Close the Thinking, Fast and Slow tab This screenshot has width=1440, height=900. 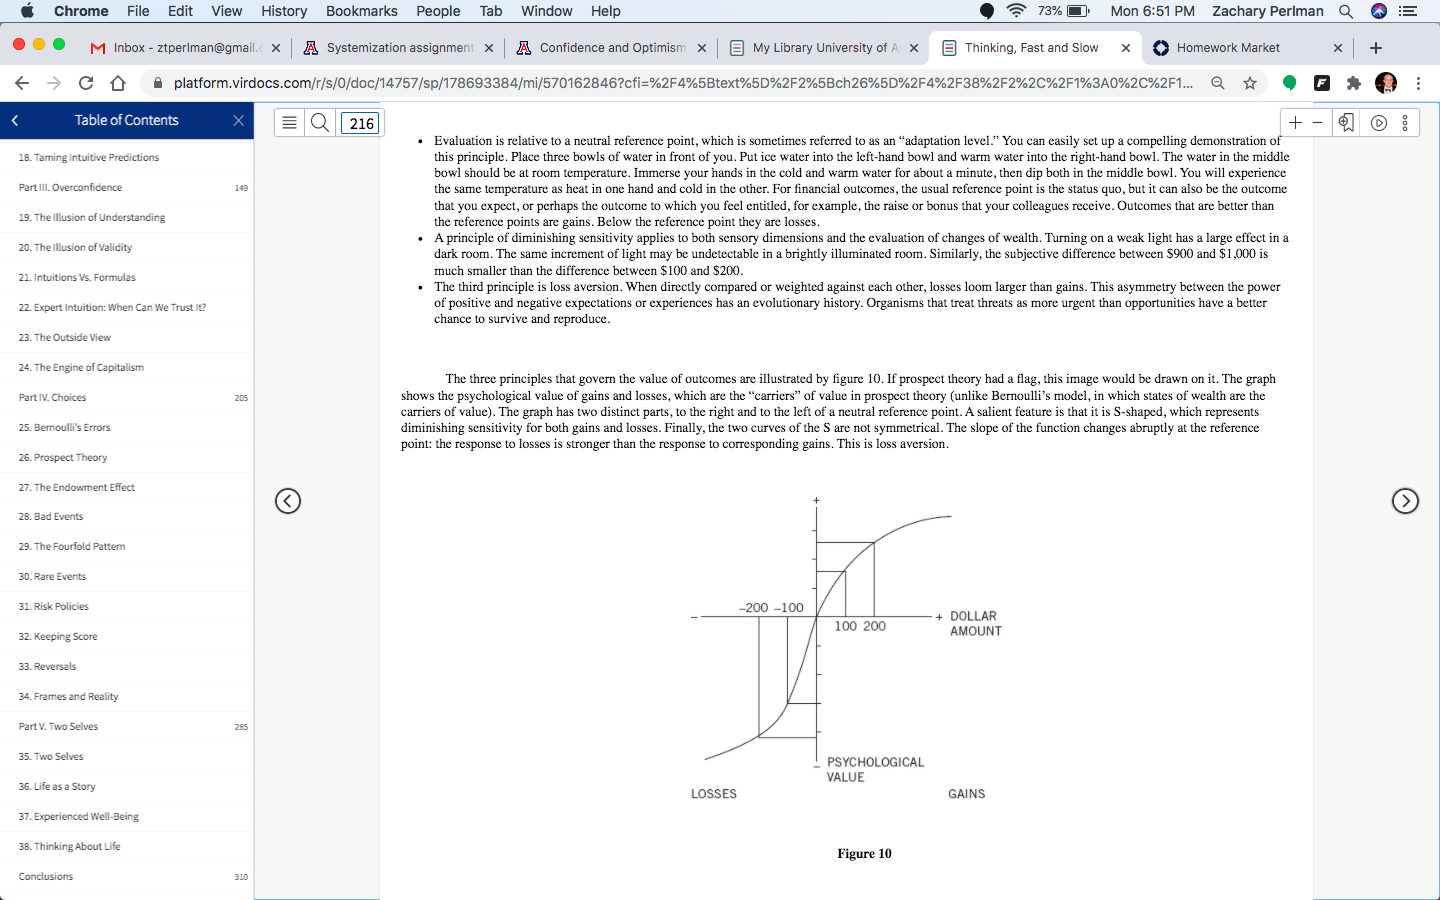1126,48
